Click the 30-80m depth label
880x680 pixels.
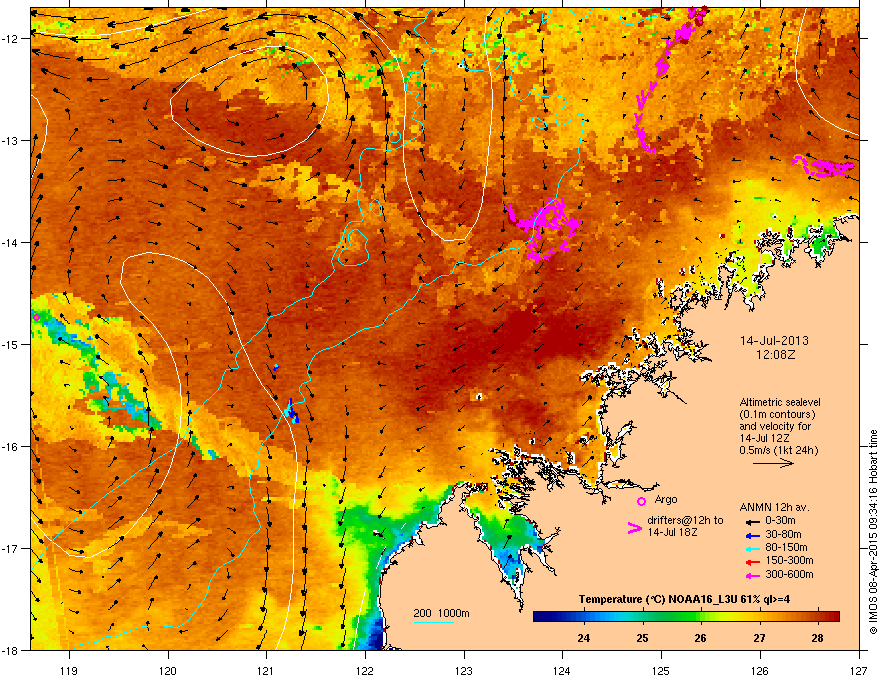[x=783, y=535]
